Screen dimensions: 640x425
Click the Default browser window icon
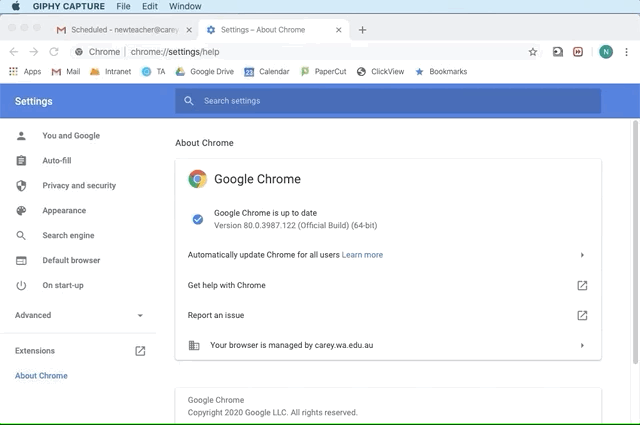click(21, 260)
